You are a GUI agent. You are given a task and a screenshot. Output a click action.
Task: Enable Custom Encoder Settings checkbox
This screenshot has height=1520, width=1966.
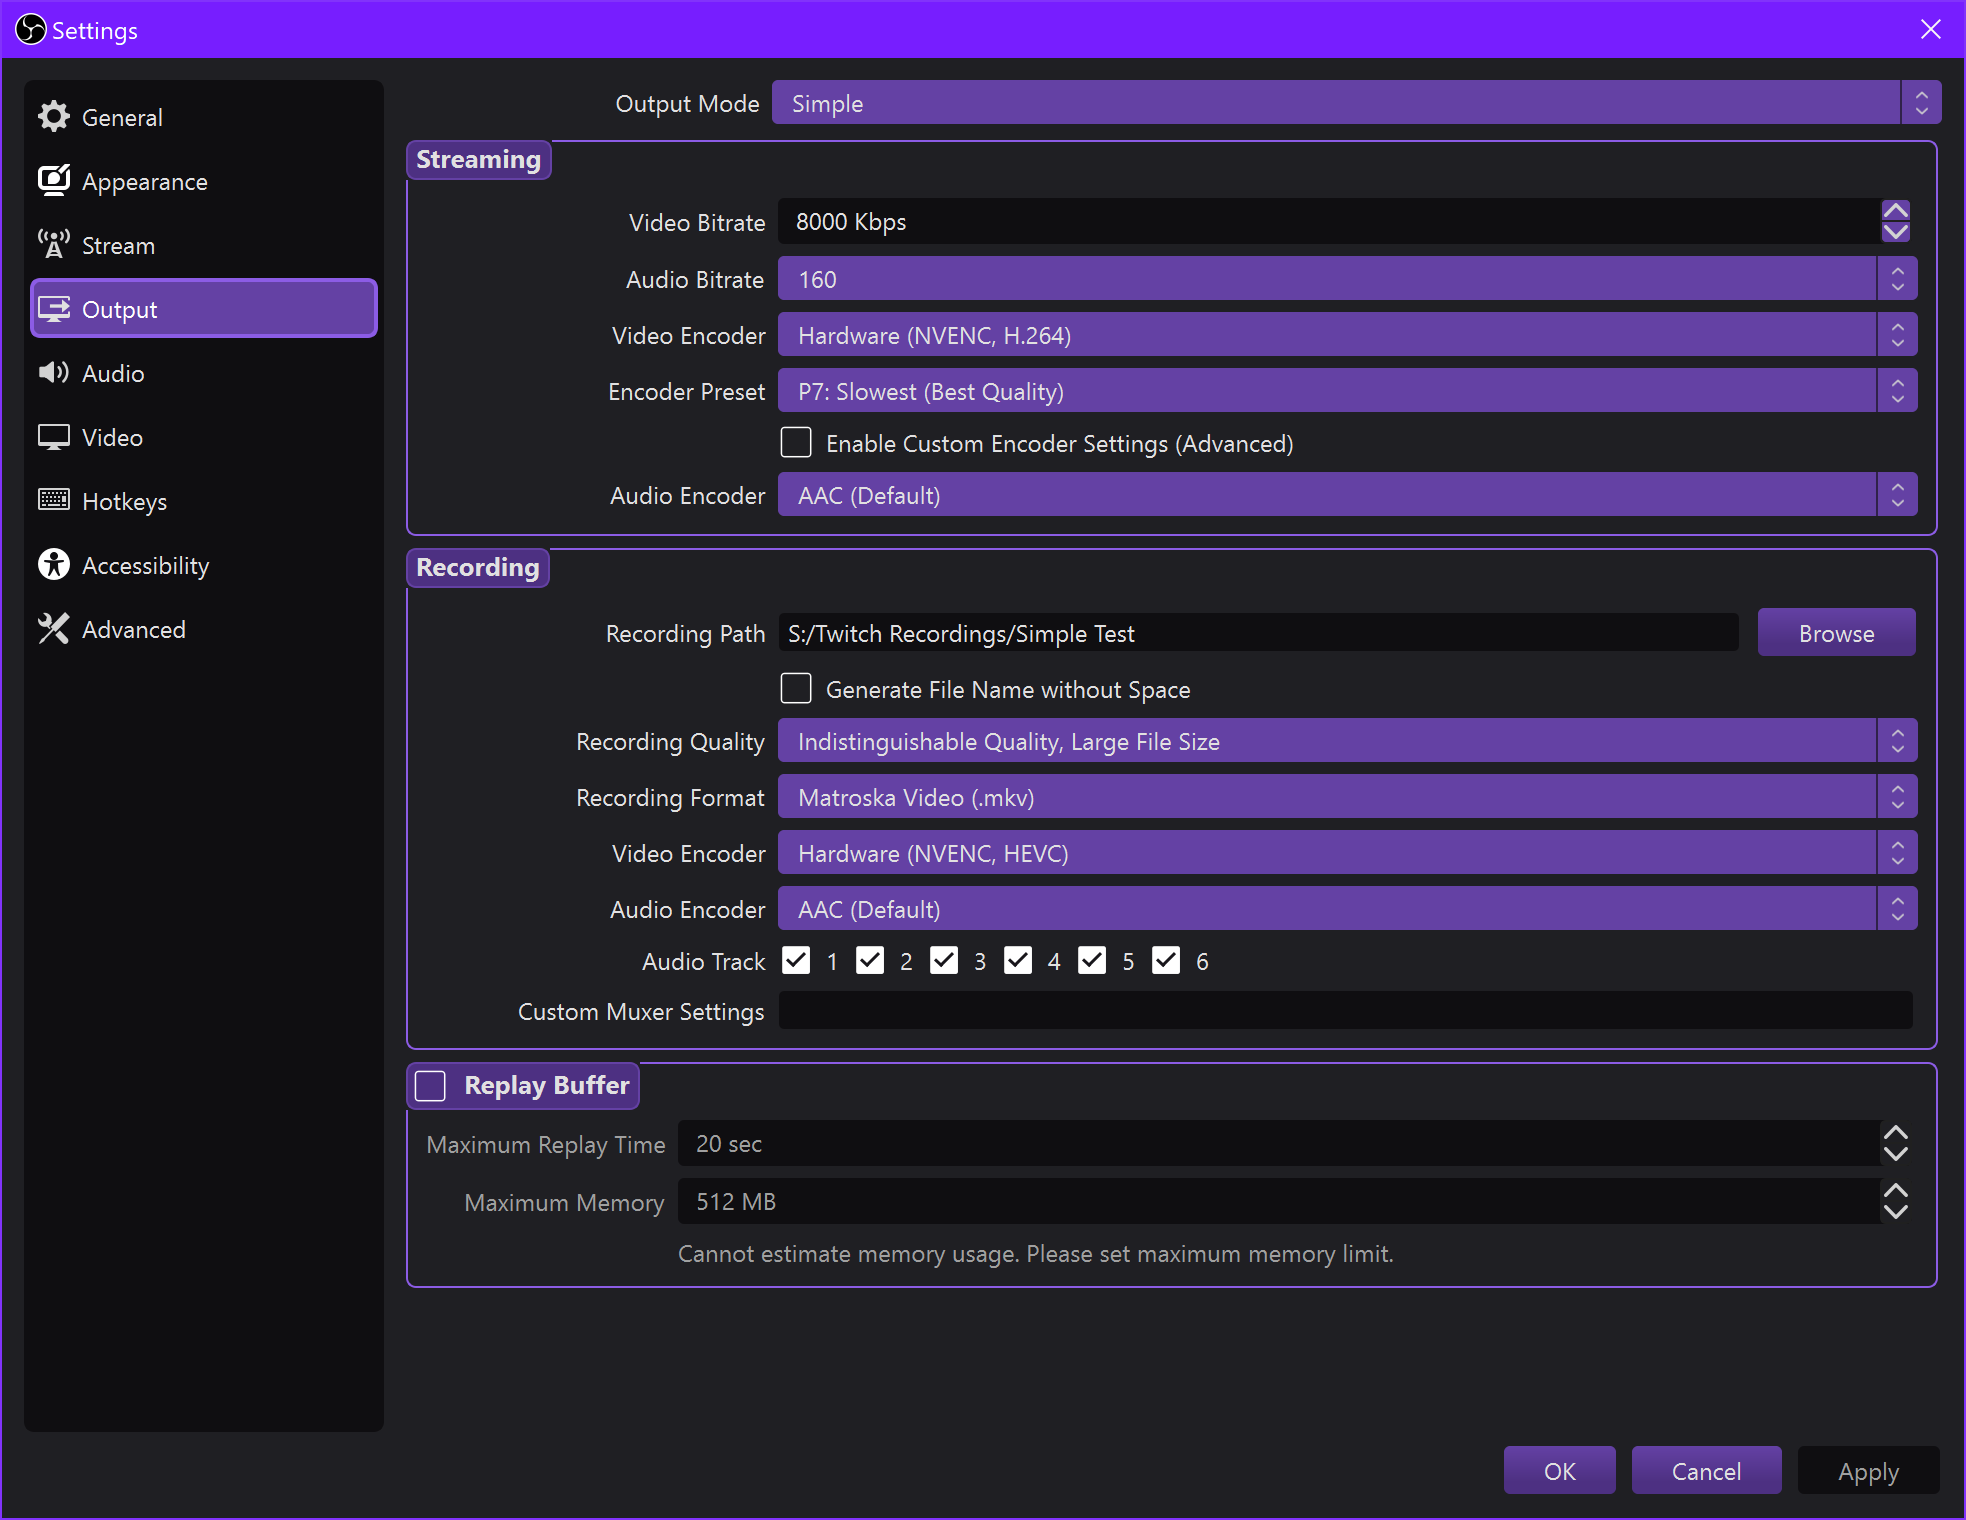pyautogui.click(x=796, y=443)
